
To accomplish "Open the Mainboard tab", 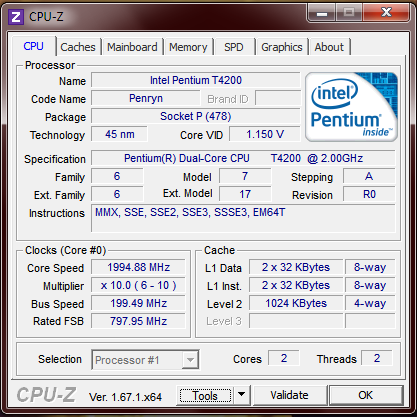I will click(132, 47).
